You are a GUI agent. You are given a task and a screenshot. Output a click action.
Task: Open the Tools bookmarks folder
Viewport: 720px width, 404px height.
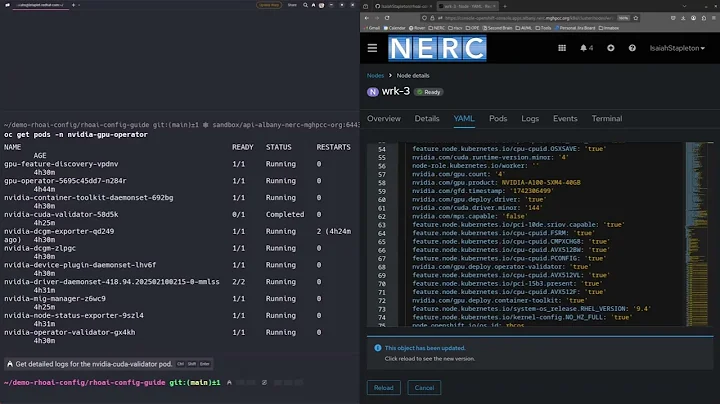click(543, 28)
